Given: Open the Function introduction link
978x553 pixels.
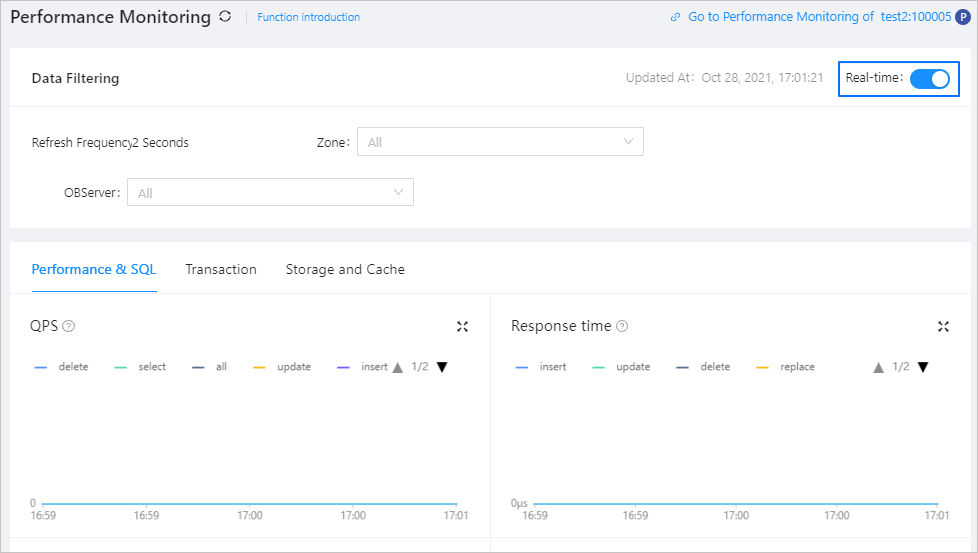Looking at the screenshot, I should tap(308, 17).
